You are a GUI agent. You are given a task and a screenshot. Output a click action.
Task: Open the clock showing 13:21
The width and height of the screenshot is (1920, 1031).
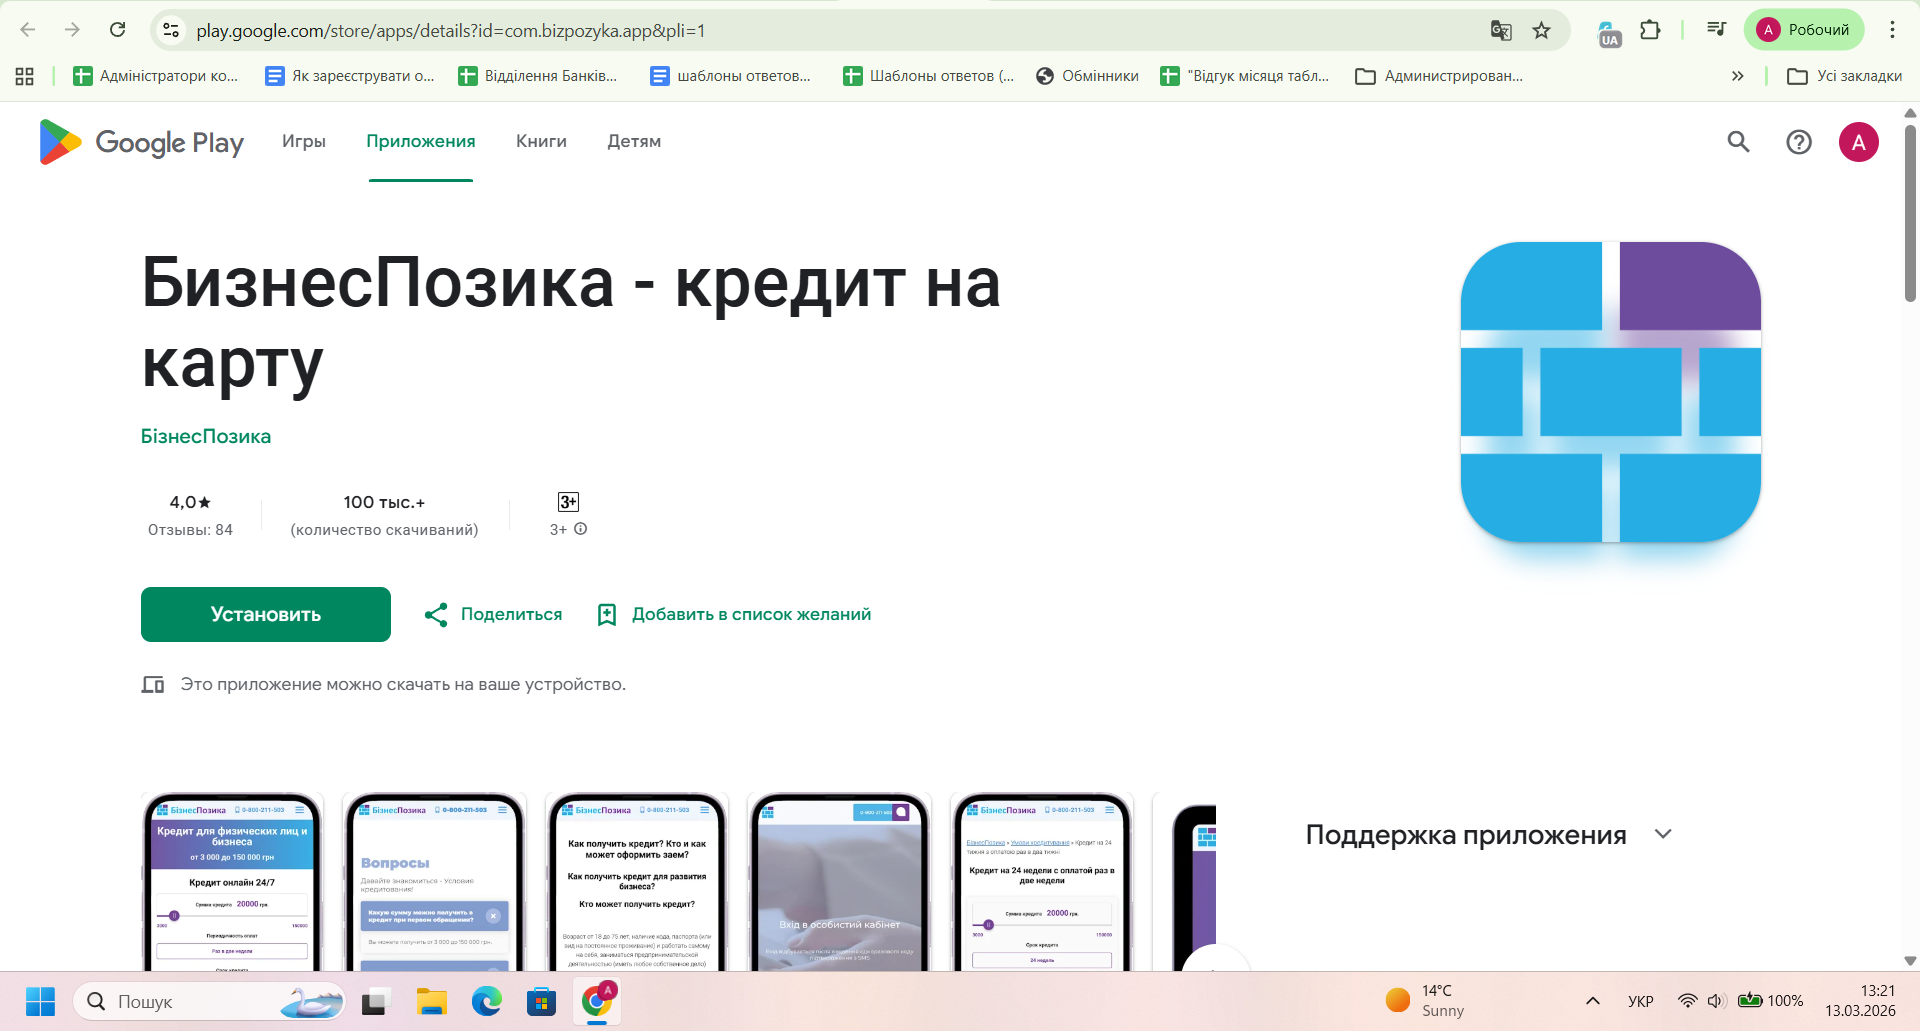[1860, 1001]
